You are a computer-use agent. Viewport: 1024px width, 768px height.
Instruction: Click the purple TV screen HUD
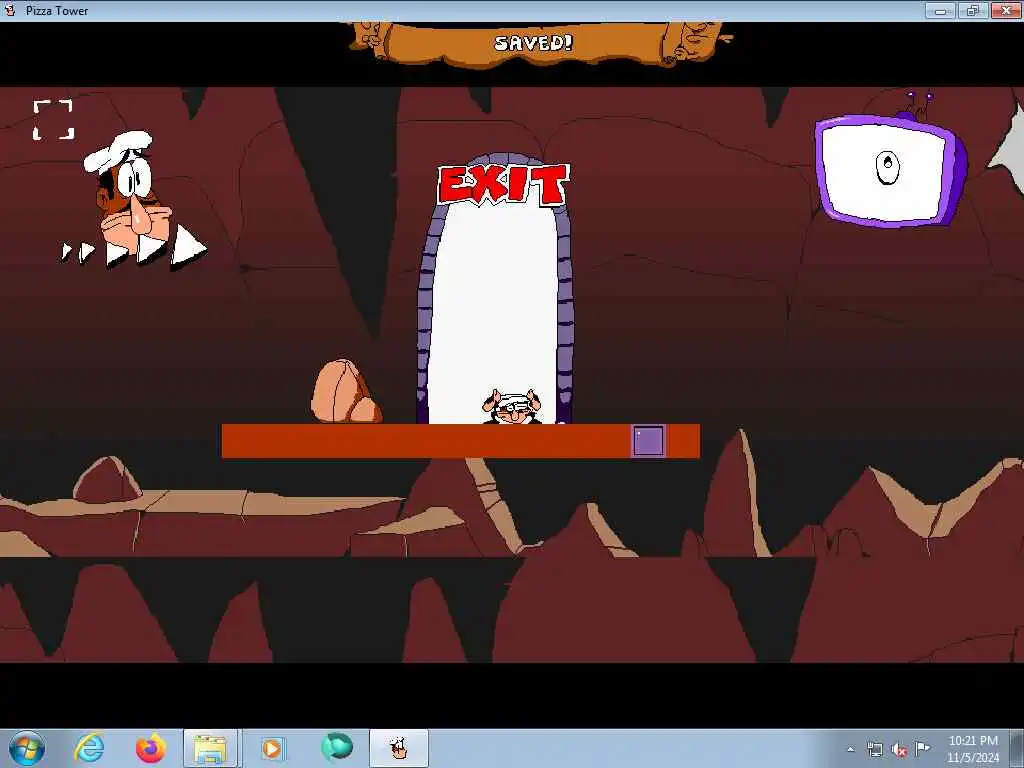[890, 170]
